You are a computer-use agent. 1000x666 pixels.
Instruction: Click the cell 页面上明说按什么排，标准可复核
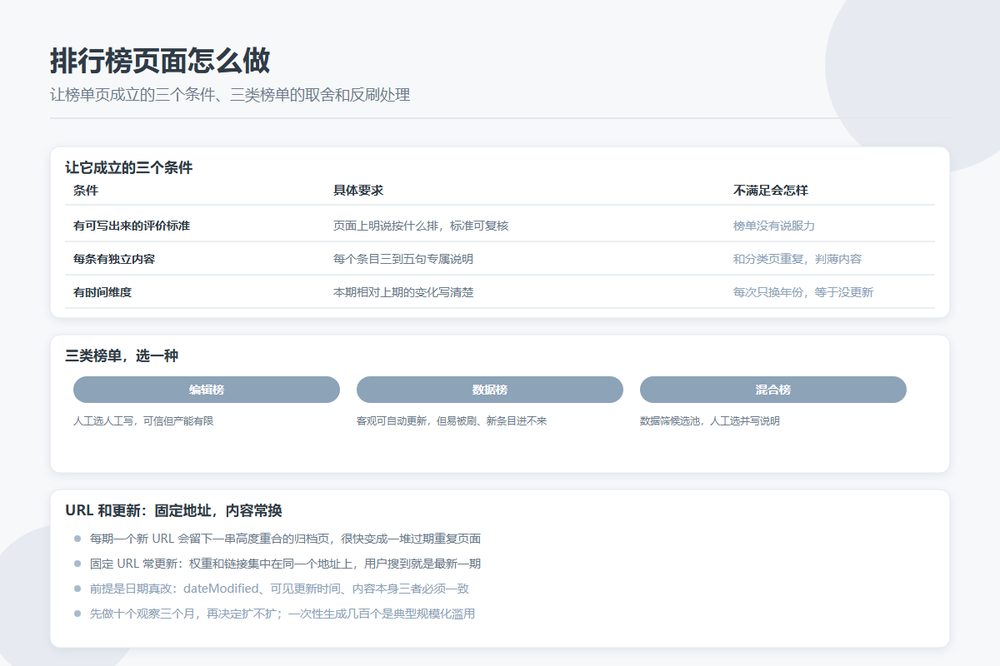(421, 226)
